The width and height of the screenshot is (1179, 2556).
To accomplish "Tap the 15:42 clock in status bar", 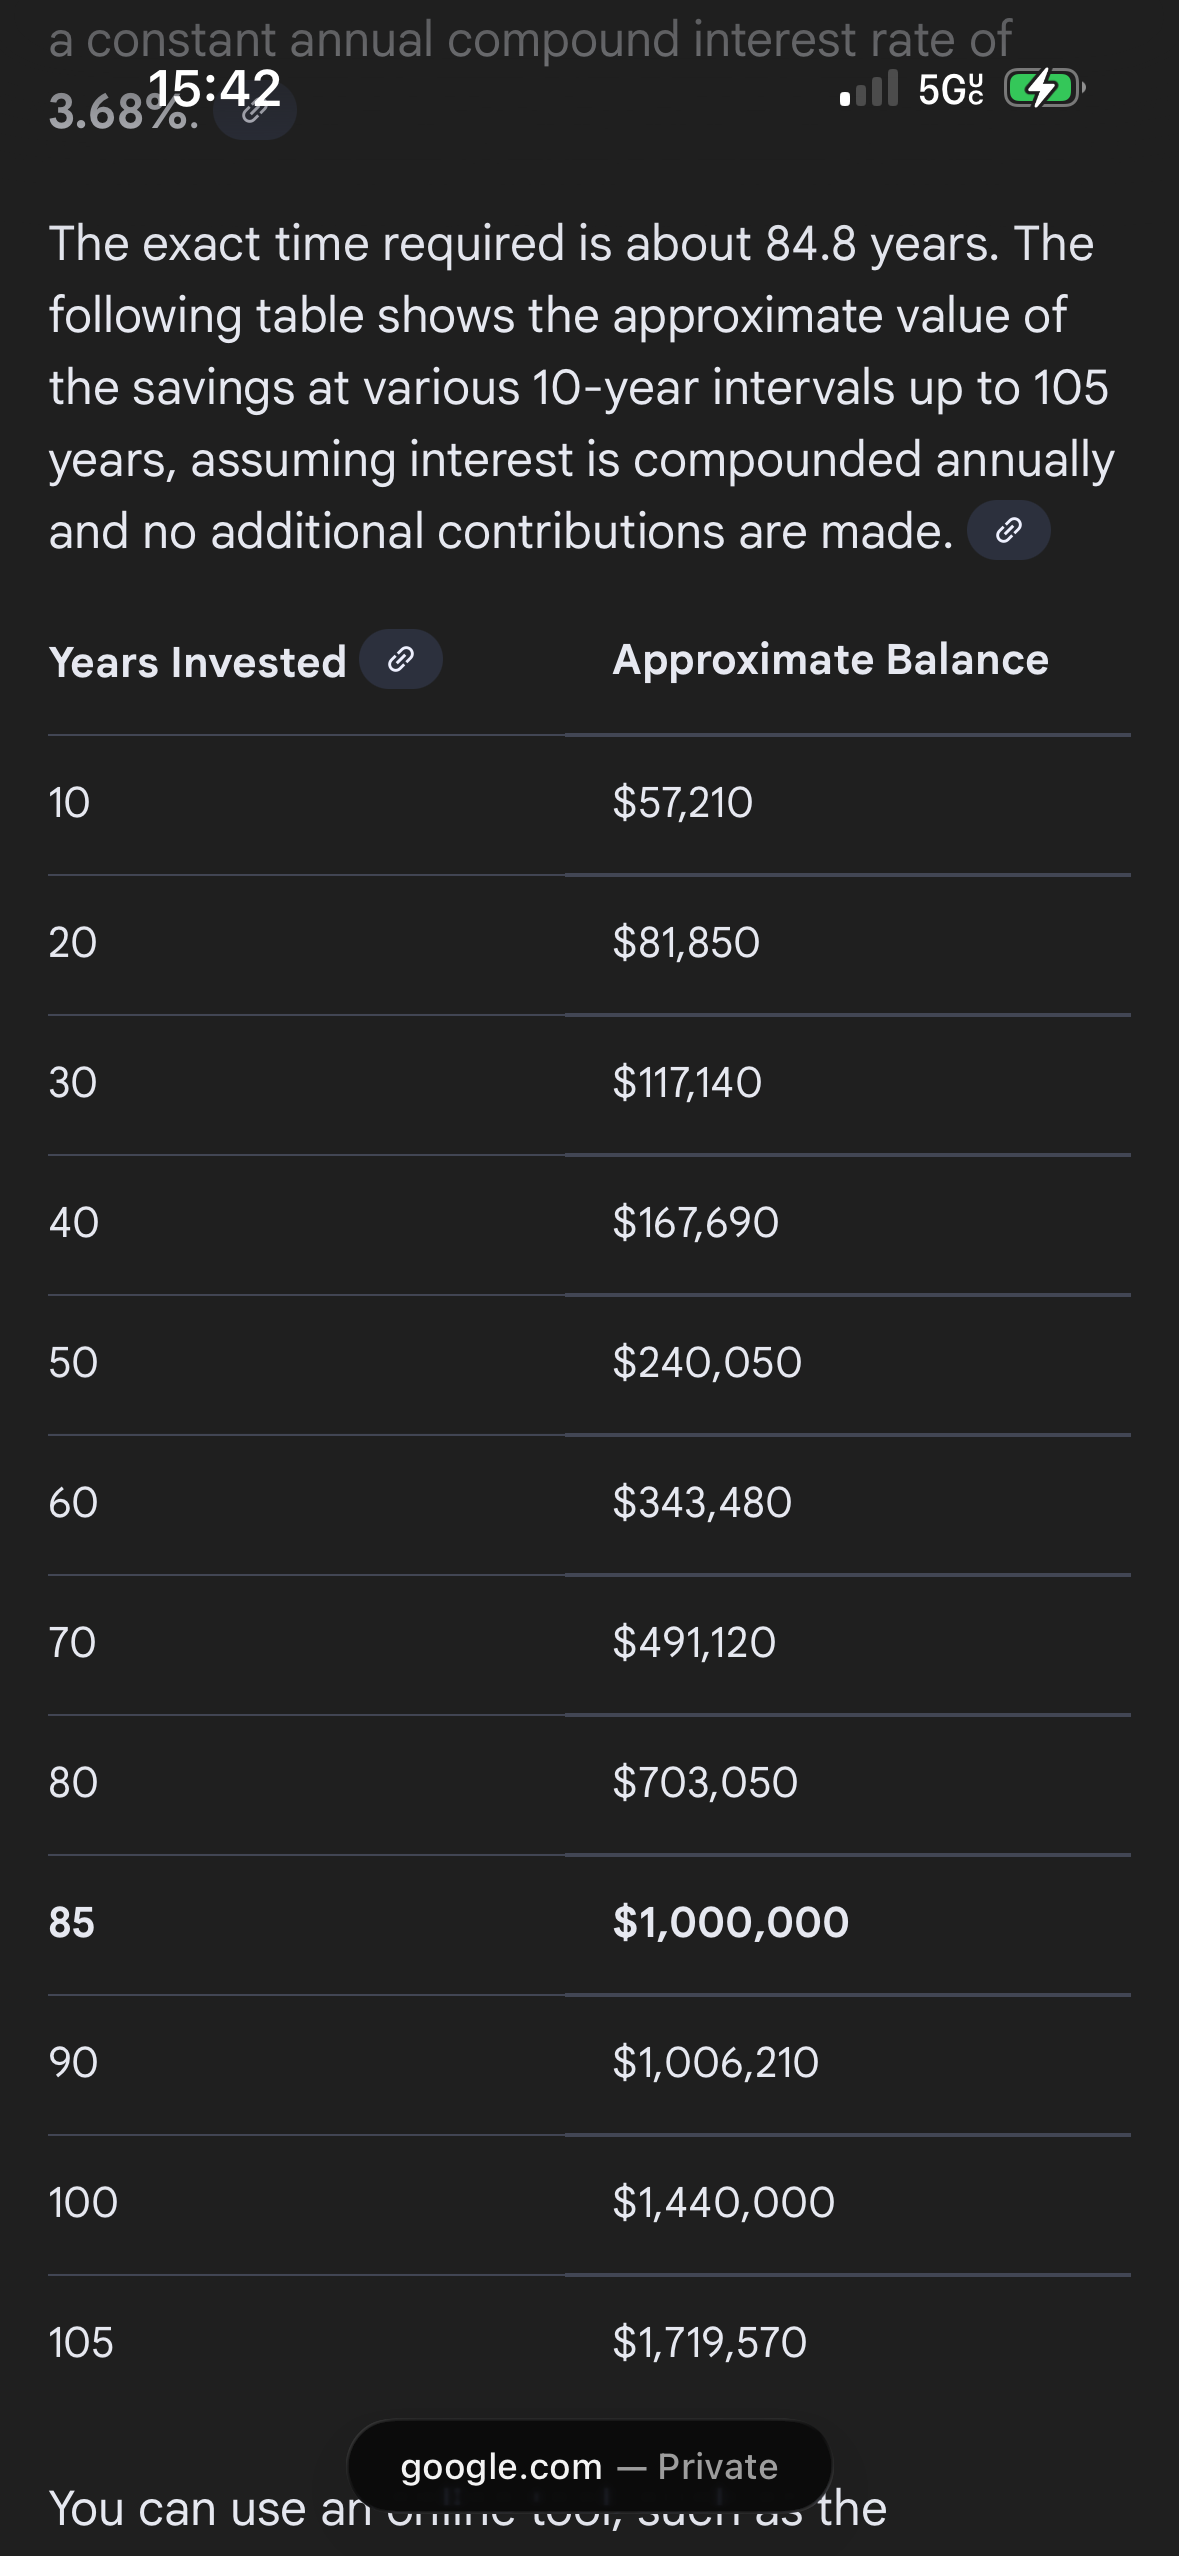I will point(214,88).
